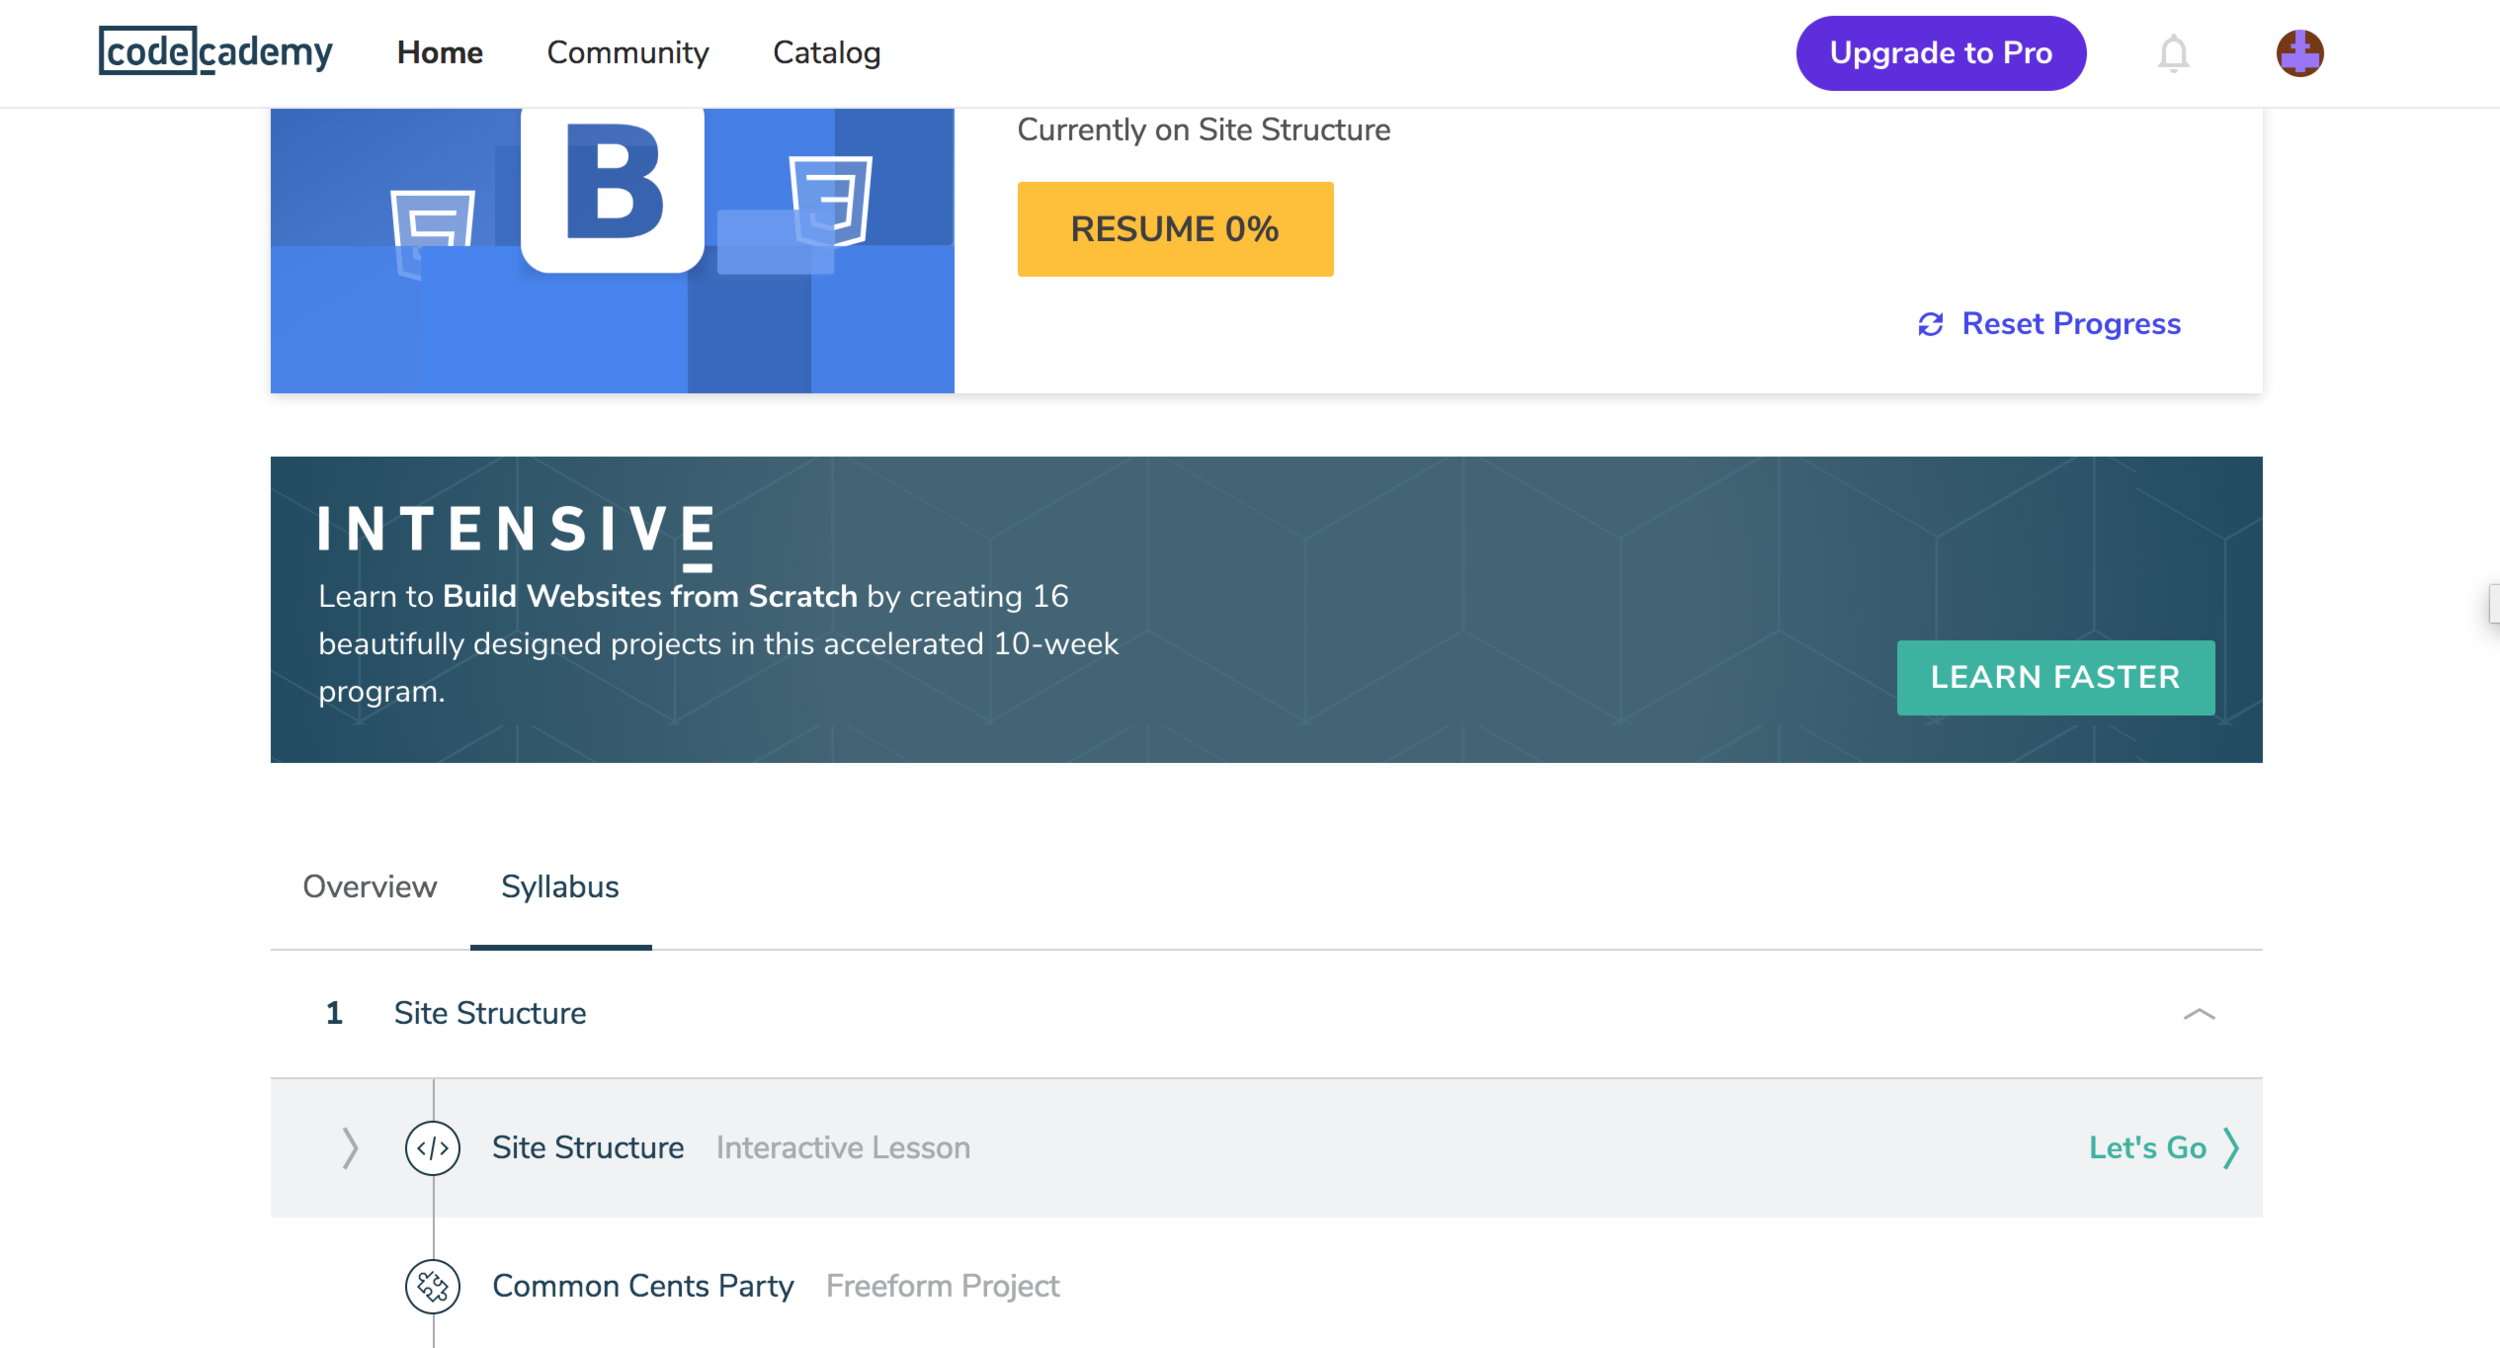The width and height of the screenshot is (2500, 1348).
Task: Open the notifications bell
Action: (2173, 53)
